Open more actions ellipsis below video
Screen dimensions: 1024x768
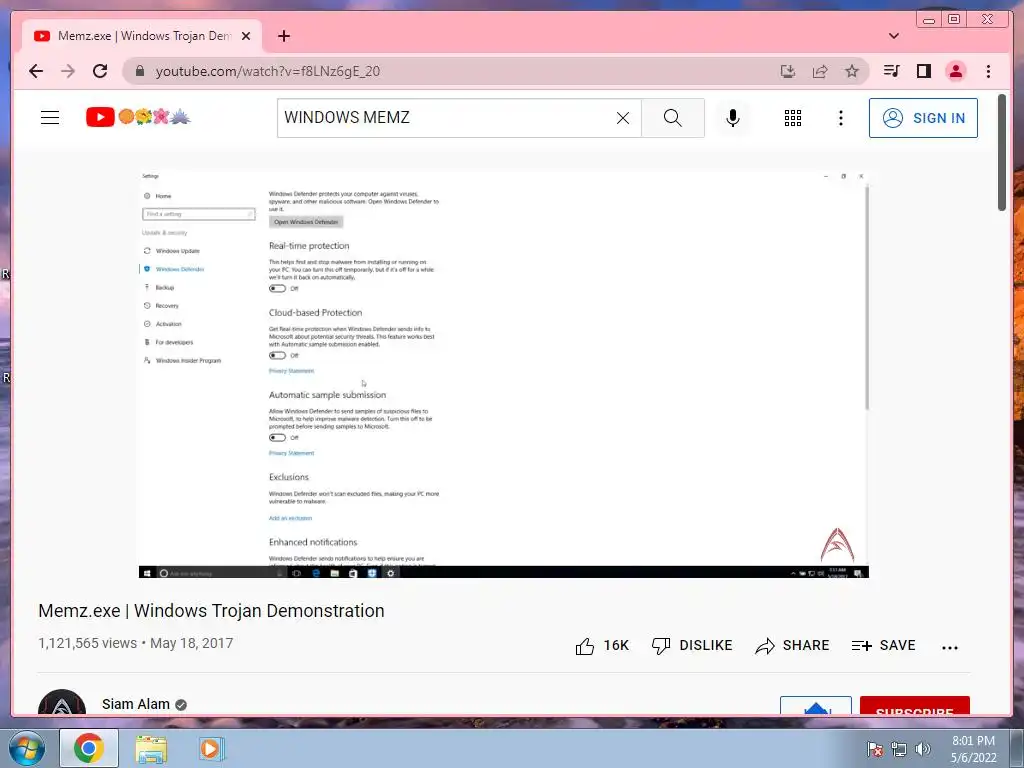point(950,647)
